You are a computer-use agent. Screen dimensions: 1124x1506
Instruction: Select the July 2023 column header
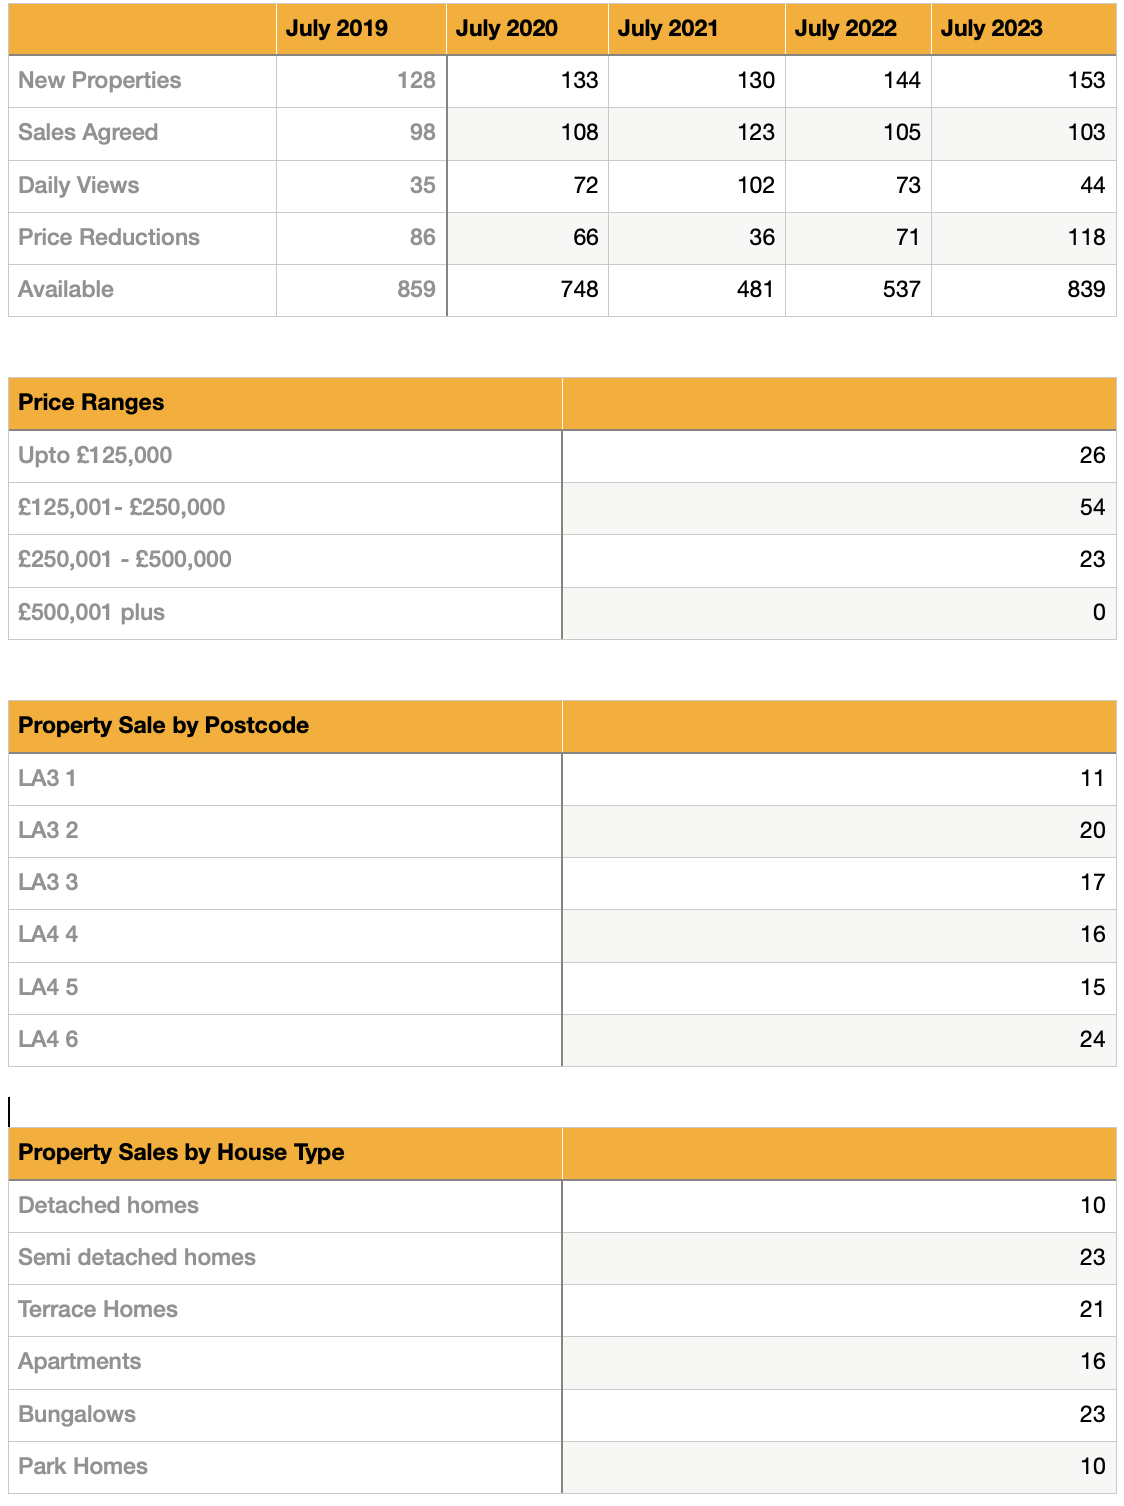[x=991, y=28]
